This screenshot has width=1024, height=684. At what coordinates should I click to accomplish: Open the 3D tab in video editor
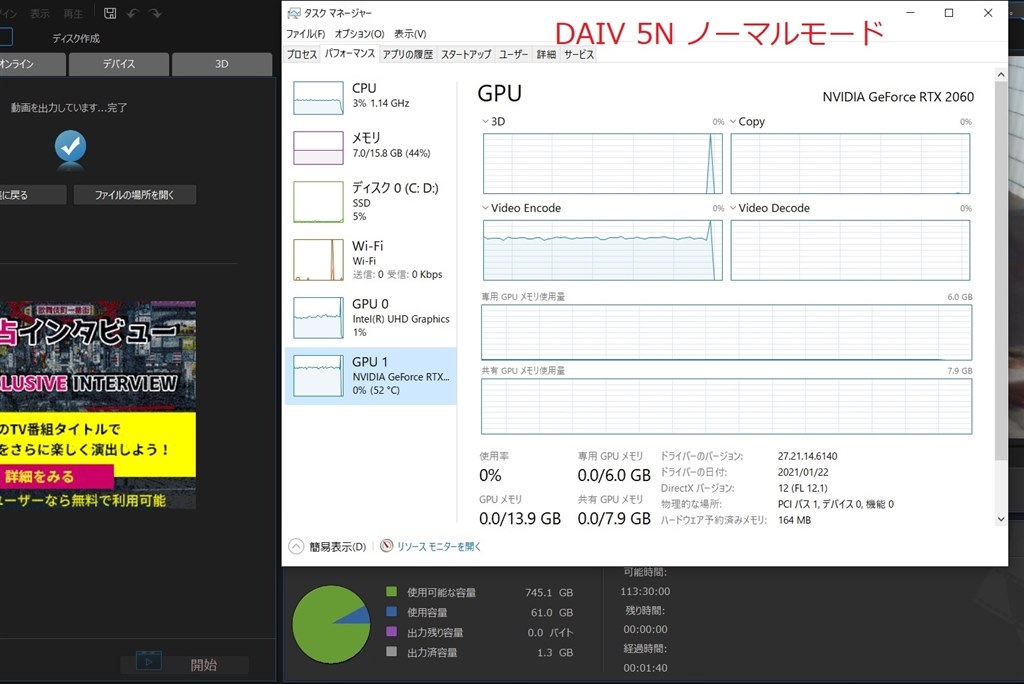pyautogui.click(x=222, y=64)
